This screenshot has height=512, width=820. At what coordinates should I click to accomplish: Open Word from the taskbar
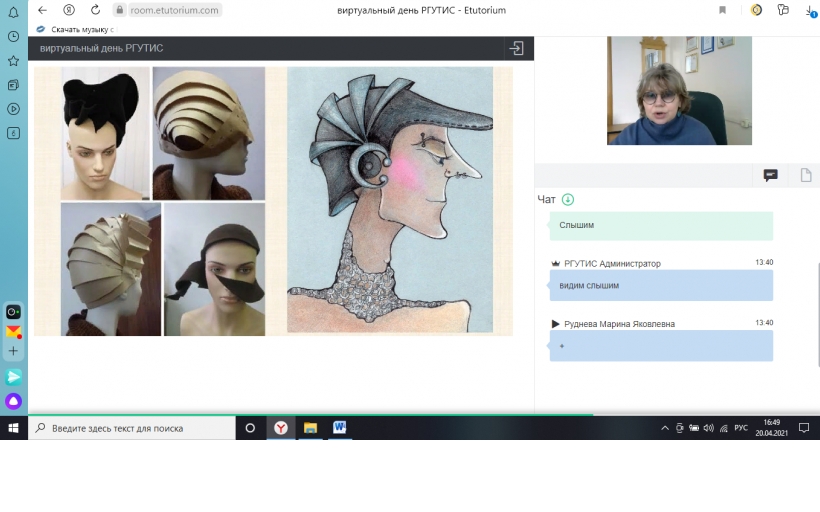[x=339, y=428]
